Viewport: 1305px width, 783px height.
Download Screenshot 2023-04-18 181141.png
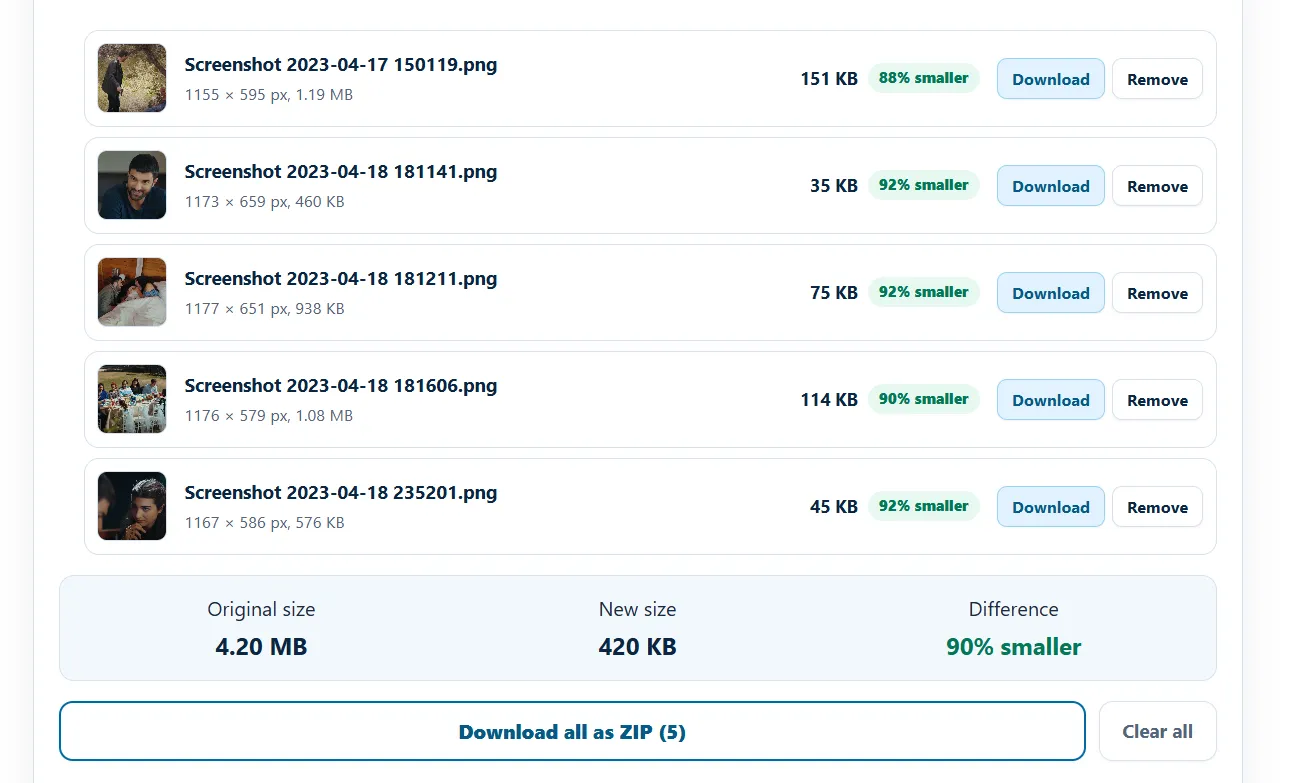pyautogui.click(x=1050, y=186)
